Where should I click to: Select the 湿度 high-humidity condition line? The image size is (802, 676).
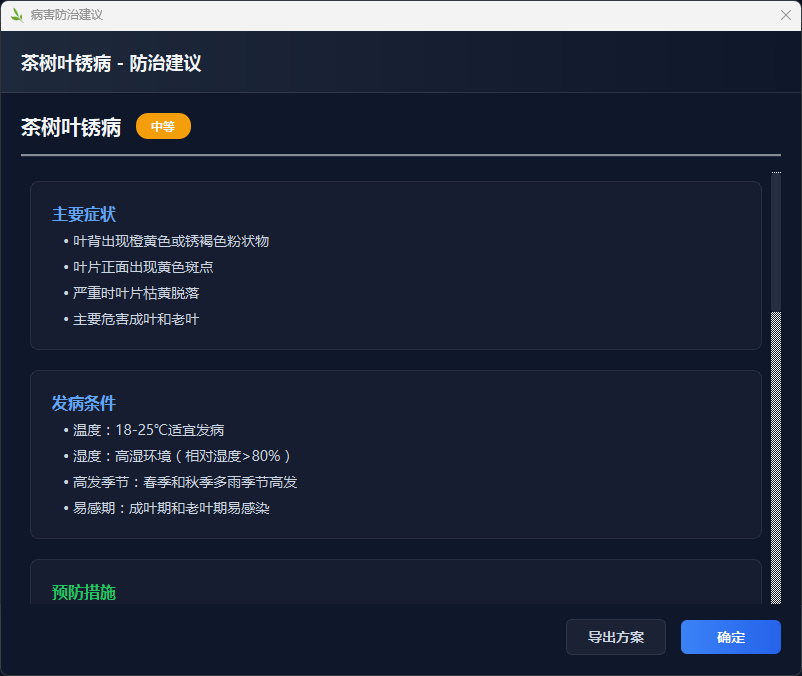coord(181,456)
